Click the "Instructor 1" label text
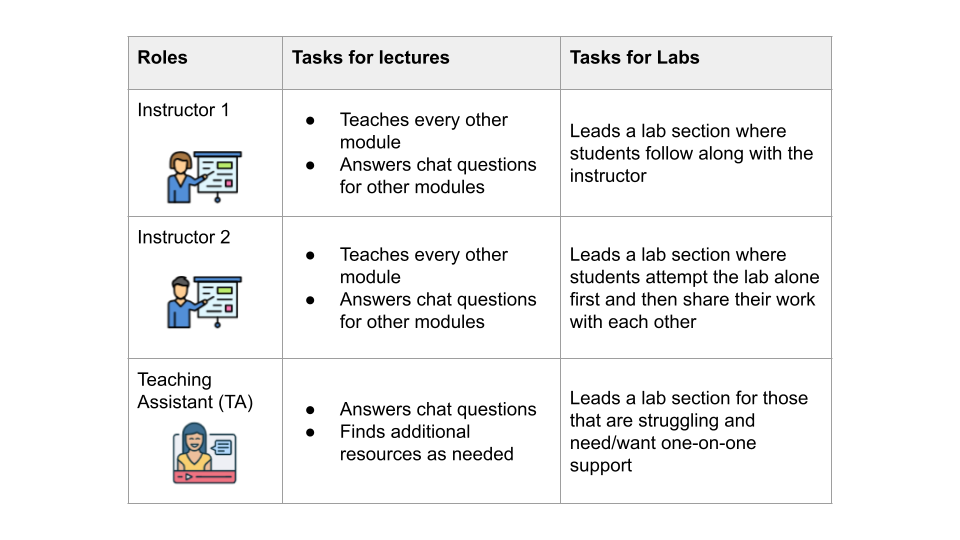Image resolution: width=960 pixels, height=540 pixels. tap(183, 111)
